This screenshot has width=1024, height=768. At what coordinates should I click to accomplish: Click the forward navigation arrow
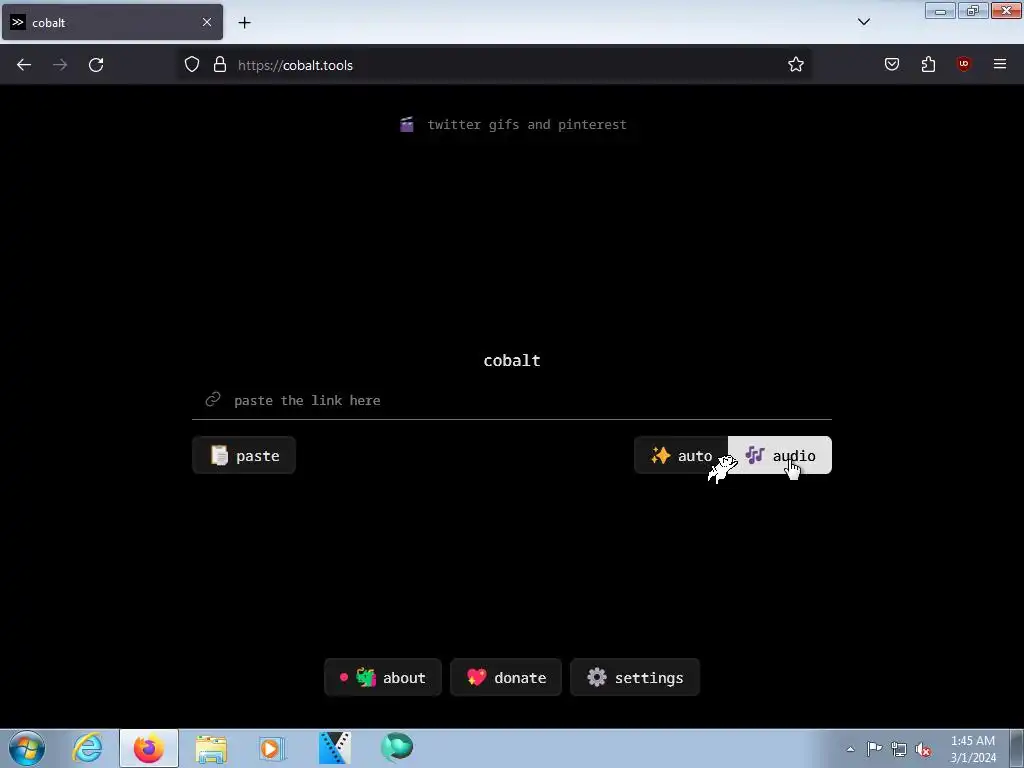(x=60, y=65)
